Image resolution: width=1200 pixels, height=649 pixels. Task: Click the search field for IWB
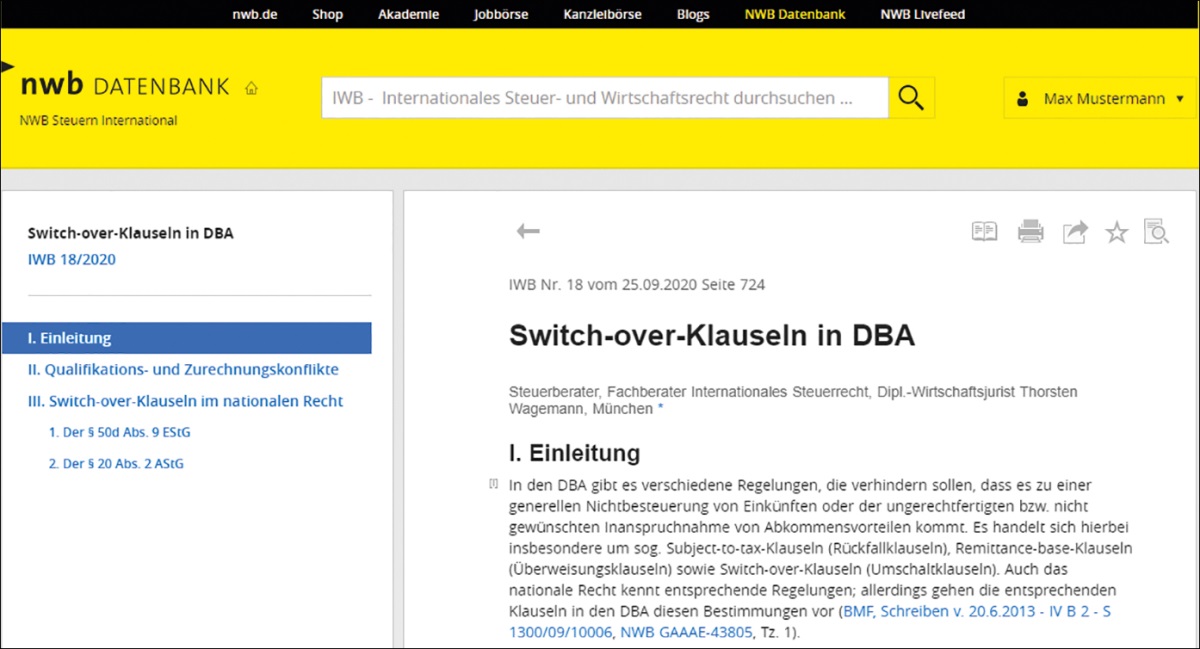point(604,98)
